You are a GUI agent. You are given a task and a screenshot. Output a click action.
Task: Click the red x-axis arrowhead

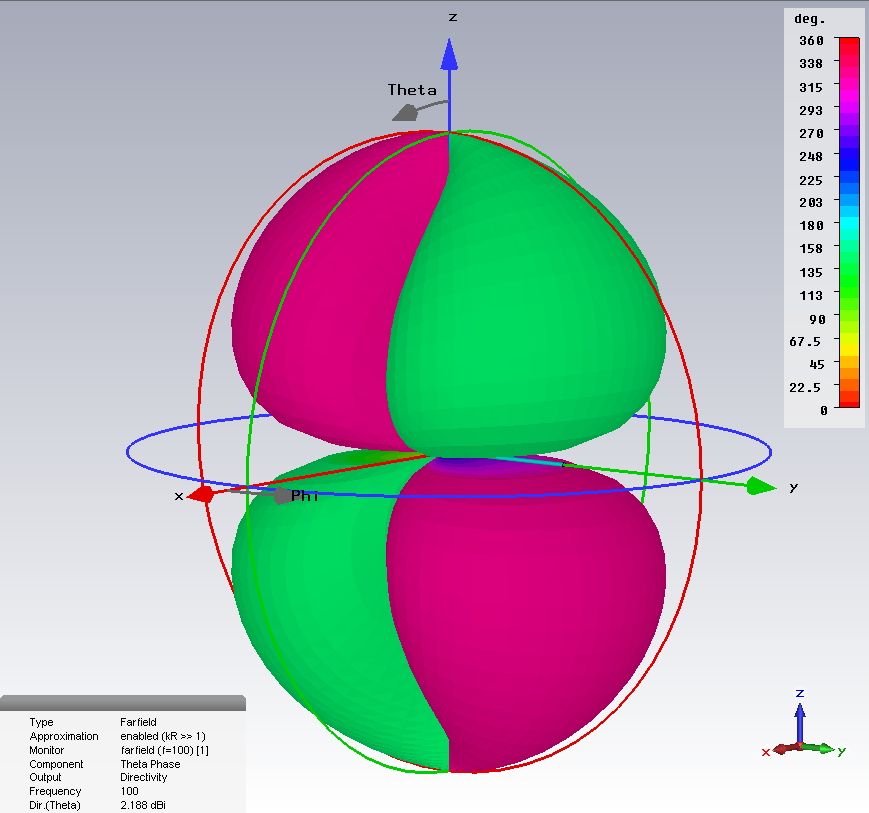pyautogui.click(x=201, y=494)
